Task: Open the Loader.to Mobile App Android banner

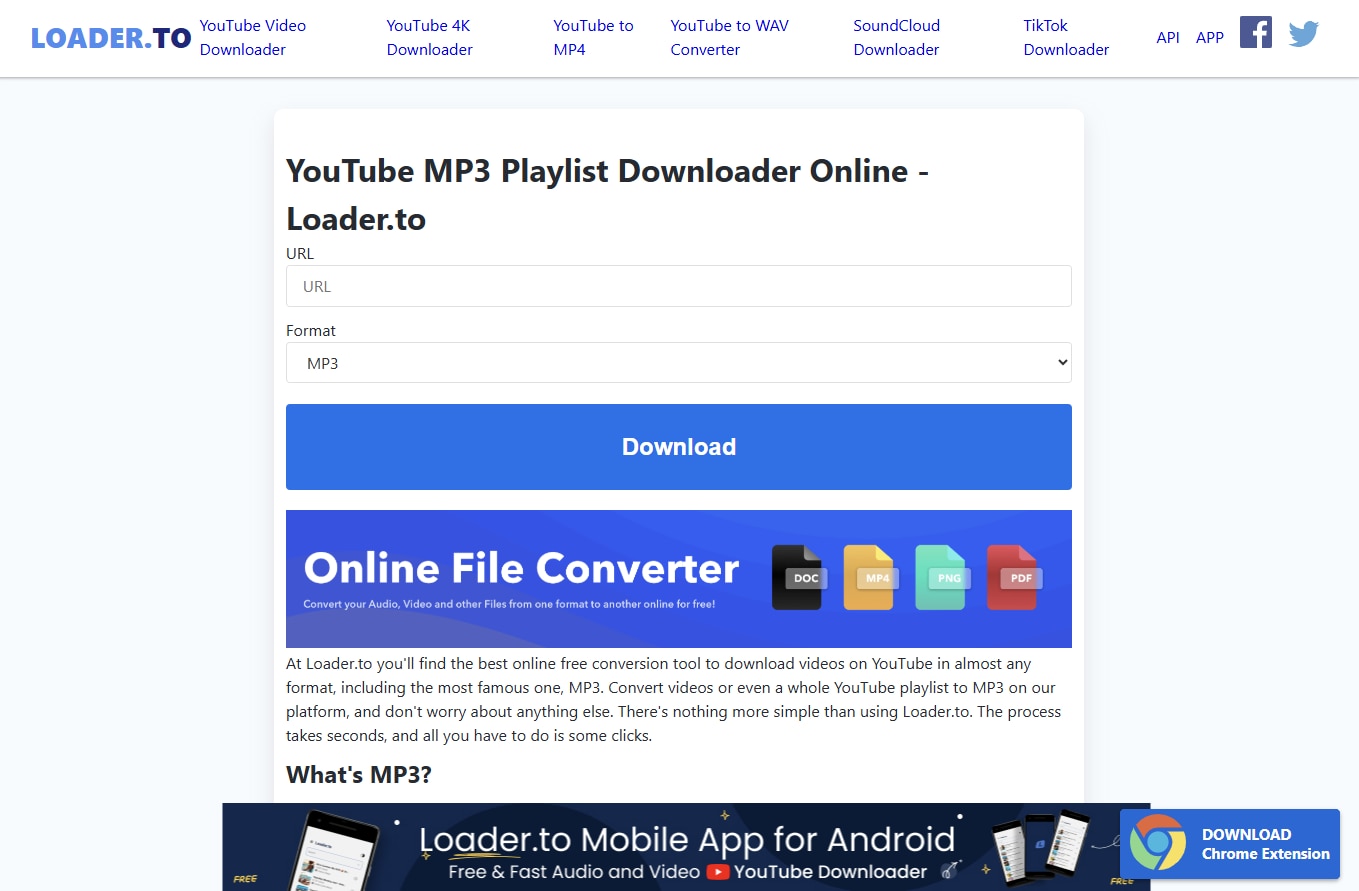Action: click(x=686, y=847)
